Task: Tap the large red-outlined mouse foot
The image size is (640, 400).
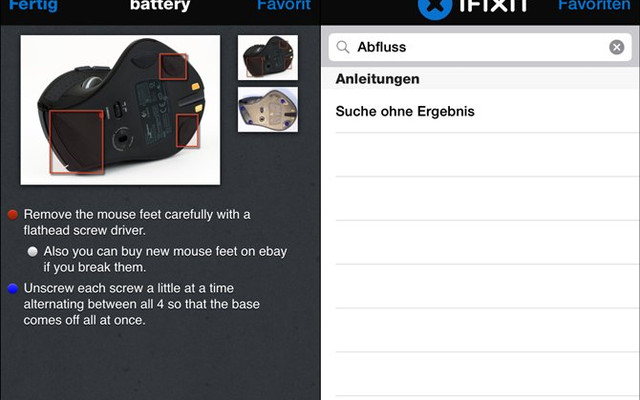Action: (76, 142)
